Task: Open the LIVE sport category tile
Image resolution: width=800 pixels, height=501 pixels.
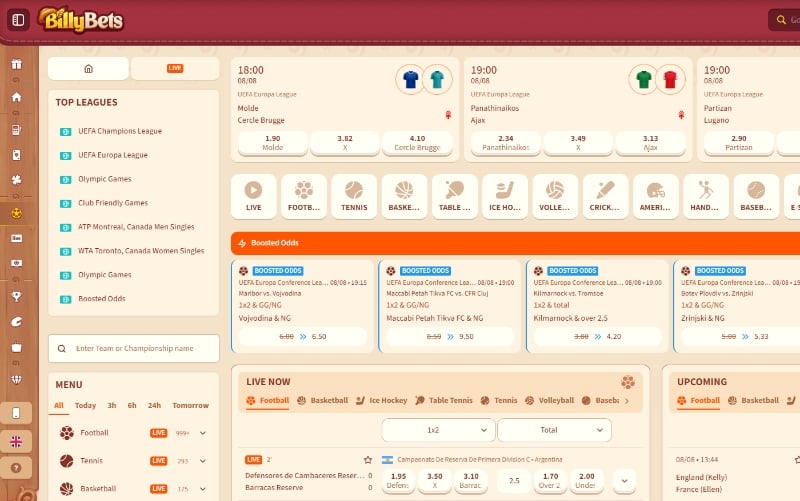Action: tap(254, 196)
